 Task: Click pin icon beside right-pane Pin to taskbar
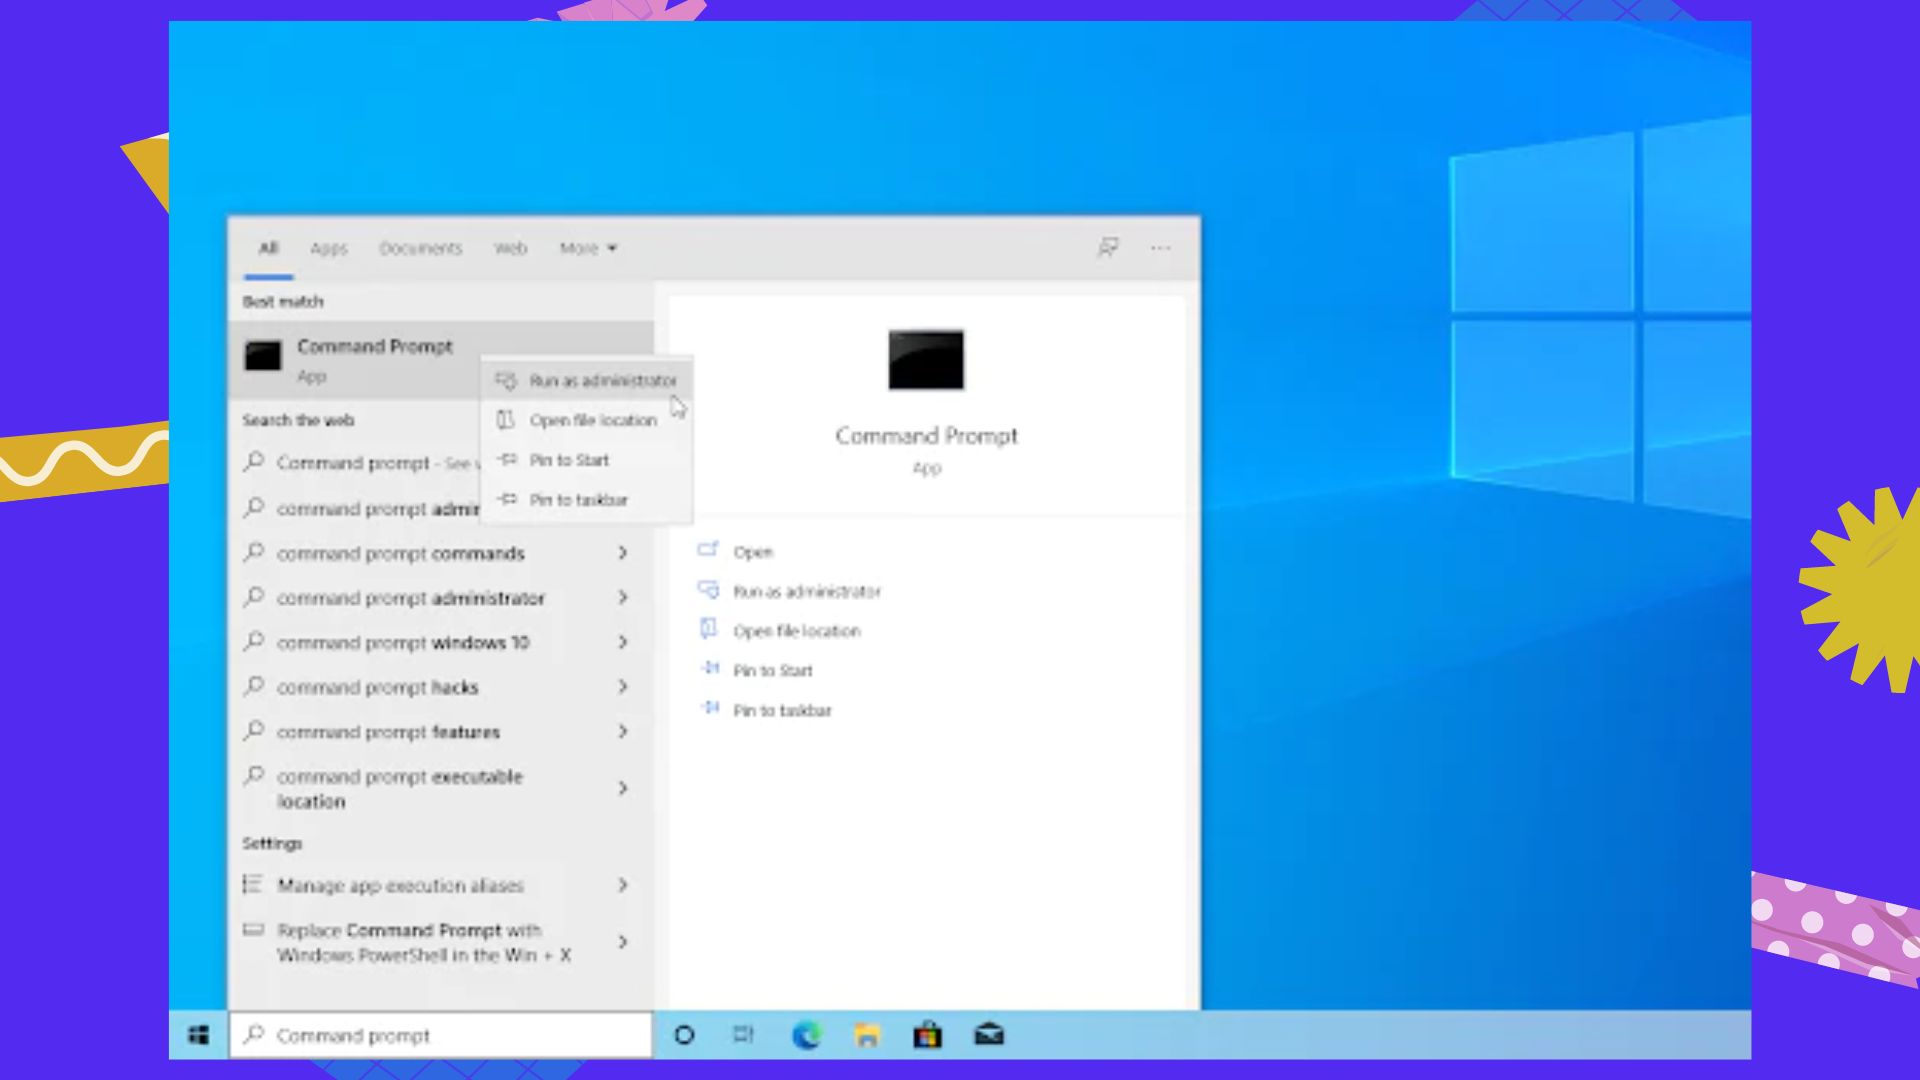point(709,708)
